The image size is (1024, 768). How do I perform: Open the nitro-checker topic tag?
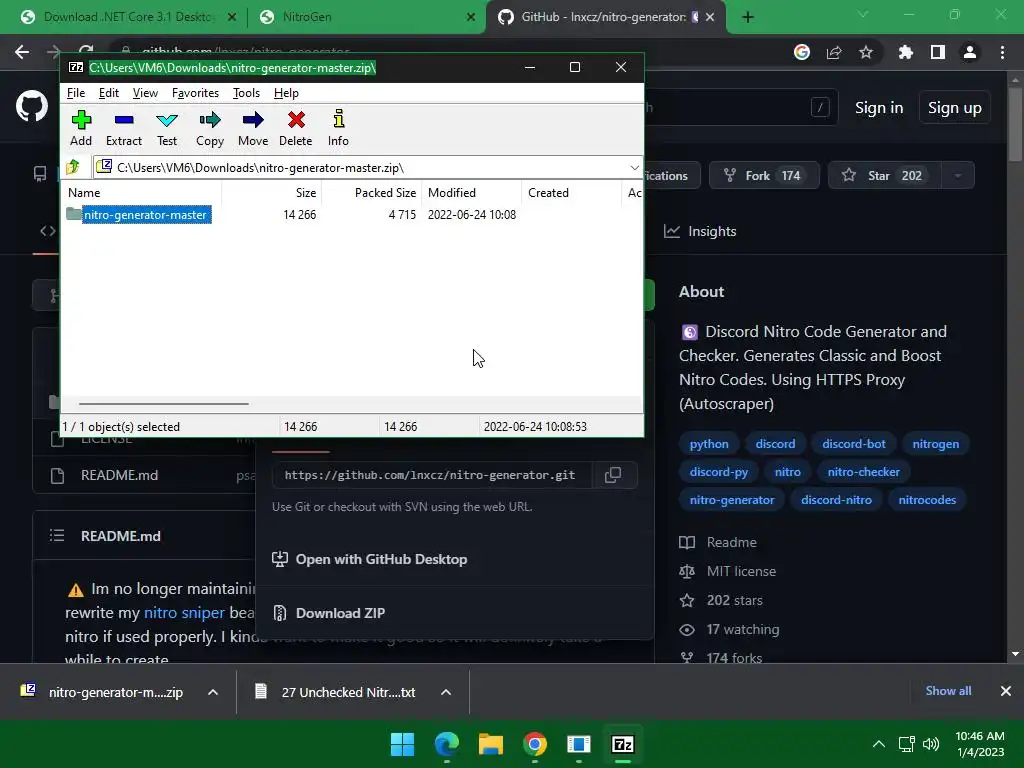tap(863, 472)
